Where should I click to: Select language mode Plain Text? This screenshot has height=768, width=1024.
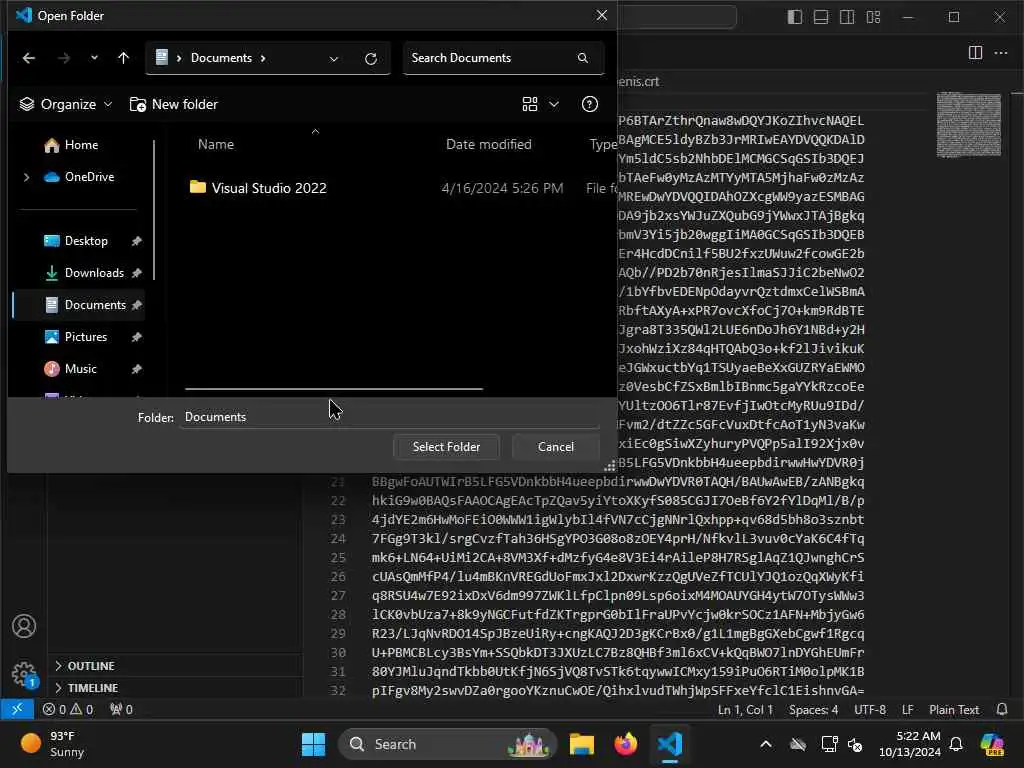click(x=953, y=710)
